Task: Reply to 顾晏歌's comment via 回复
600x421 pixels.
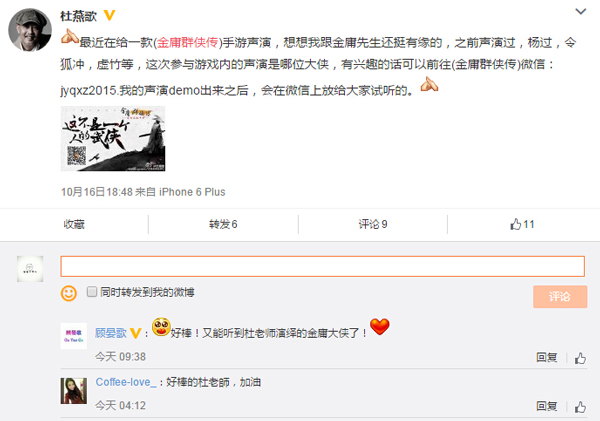Action: 546,357
